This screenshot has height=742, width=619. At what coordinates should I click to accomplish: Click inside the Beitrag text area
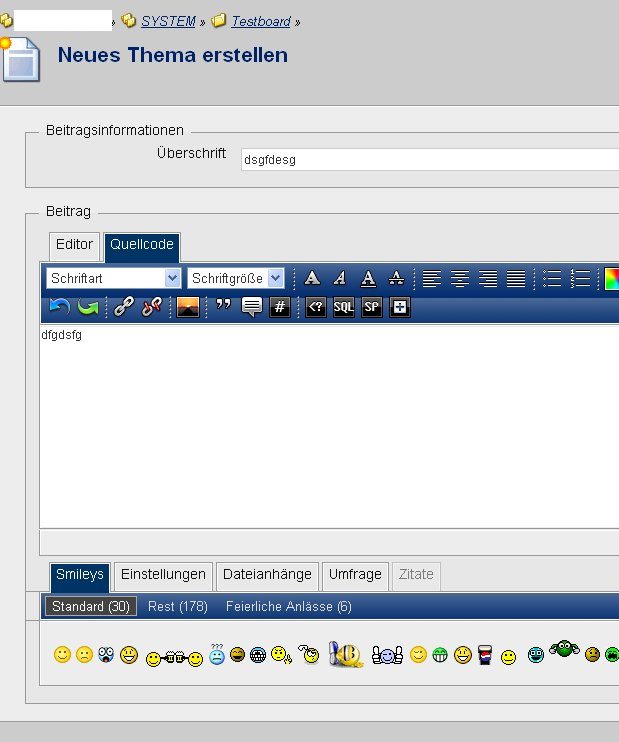329,426
